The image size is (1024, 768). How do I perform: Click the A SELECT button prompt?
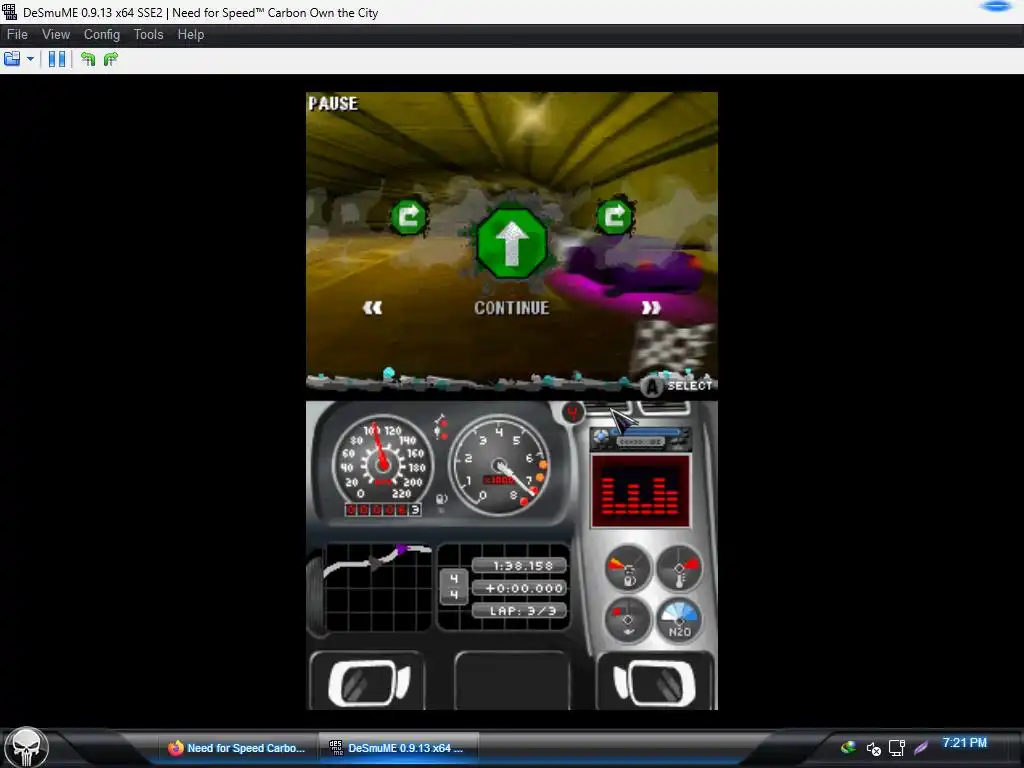[x=677, y=386]
